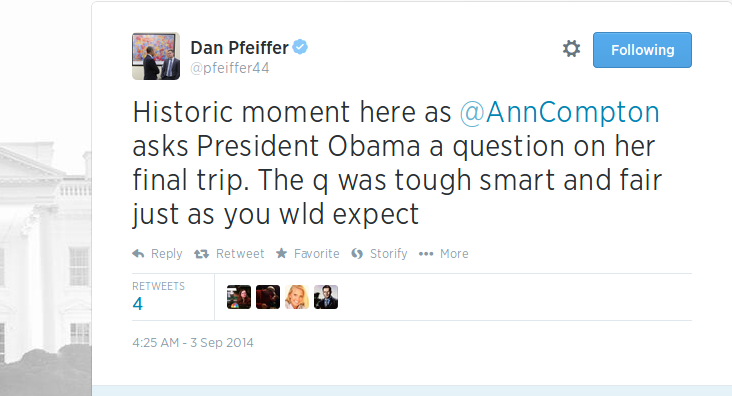
Task: Click the Favorite star icon
Action: point(282,253)
